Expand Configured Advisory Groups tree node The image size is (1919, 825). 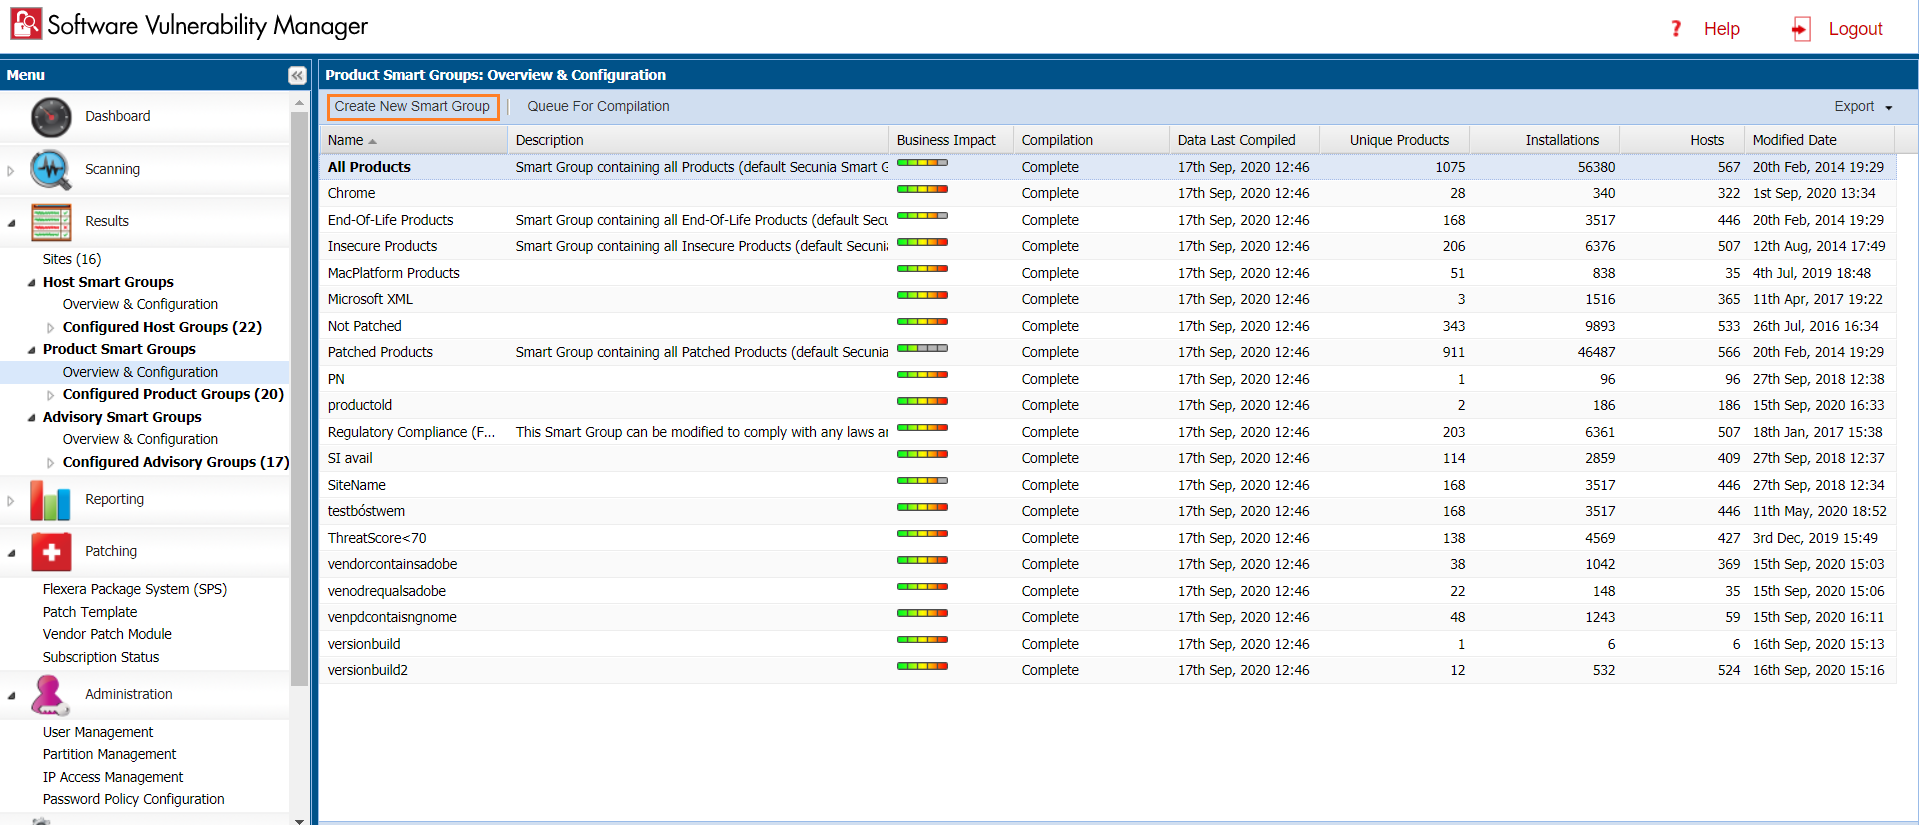(51, 463)
